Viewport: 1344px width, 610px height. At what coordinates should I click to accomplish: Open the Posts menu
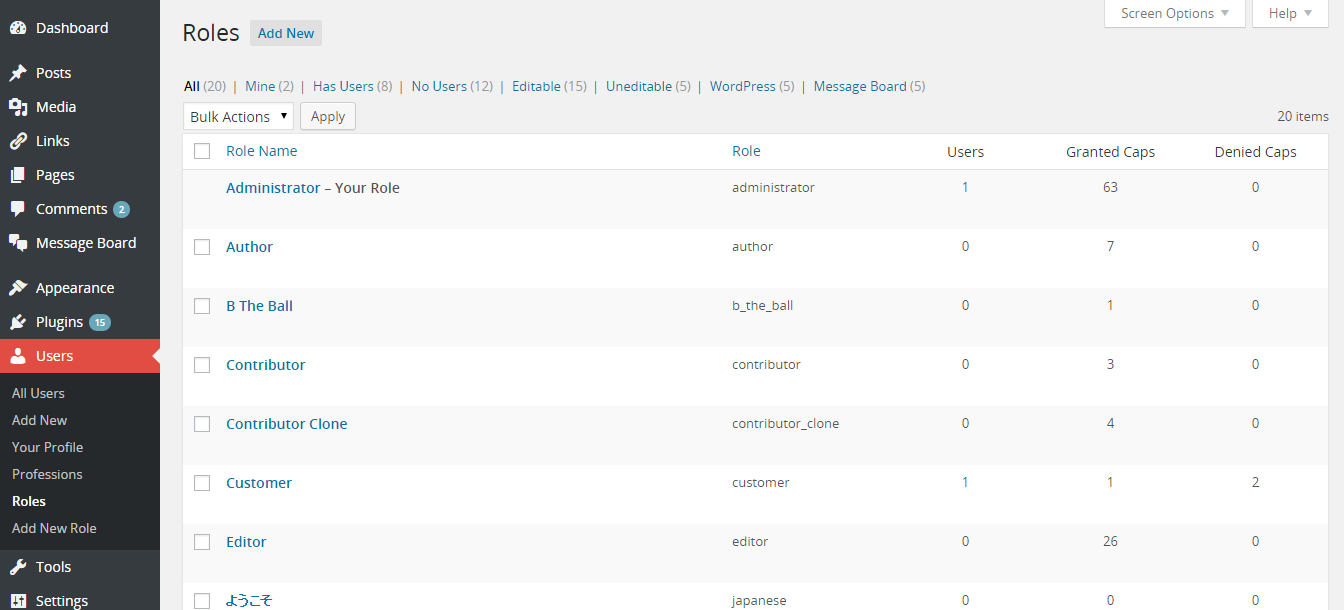coord(80,73)
